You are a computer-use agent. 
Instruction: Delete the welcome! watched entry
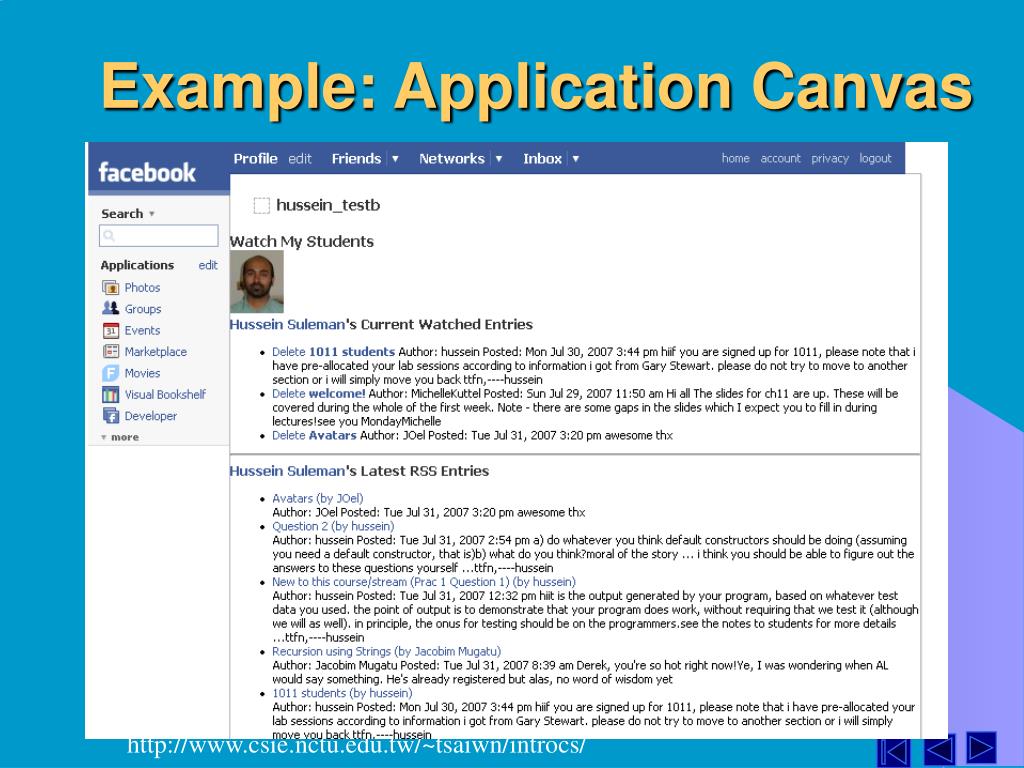289,394
